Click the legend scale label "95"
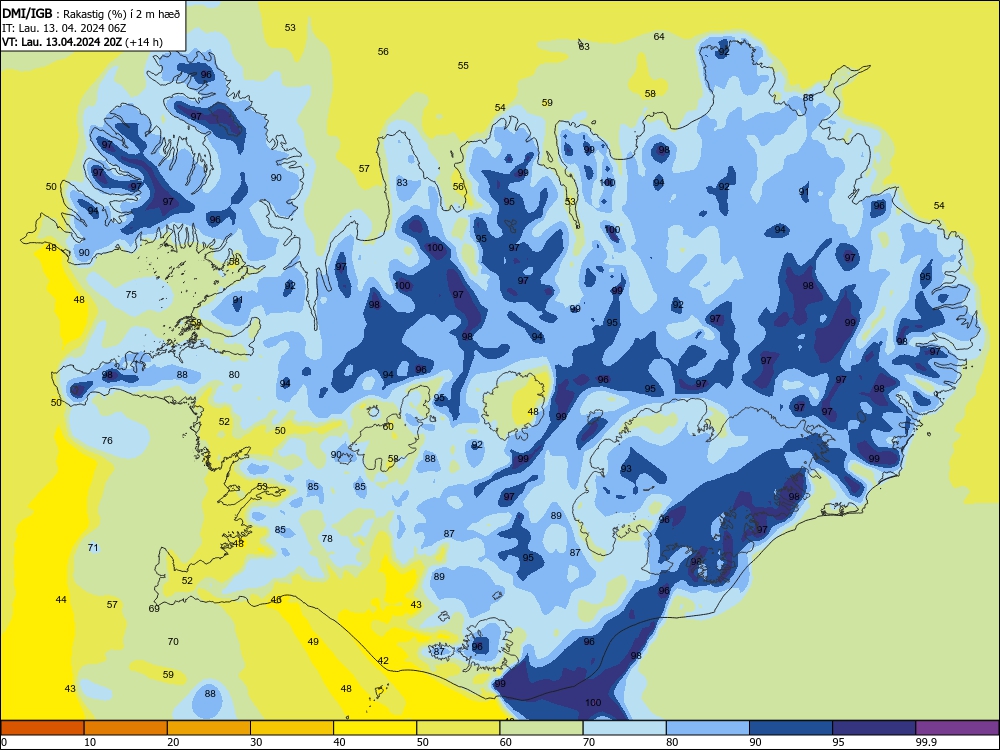Image resolution: width=1000 pixels, height=750 pixels. pos(839,742)
